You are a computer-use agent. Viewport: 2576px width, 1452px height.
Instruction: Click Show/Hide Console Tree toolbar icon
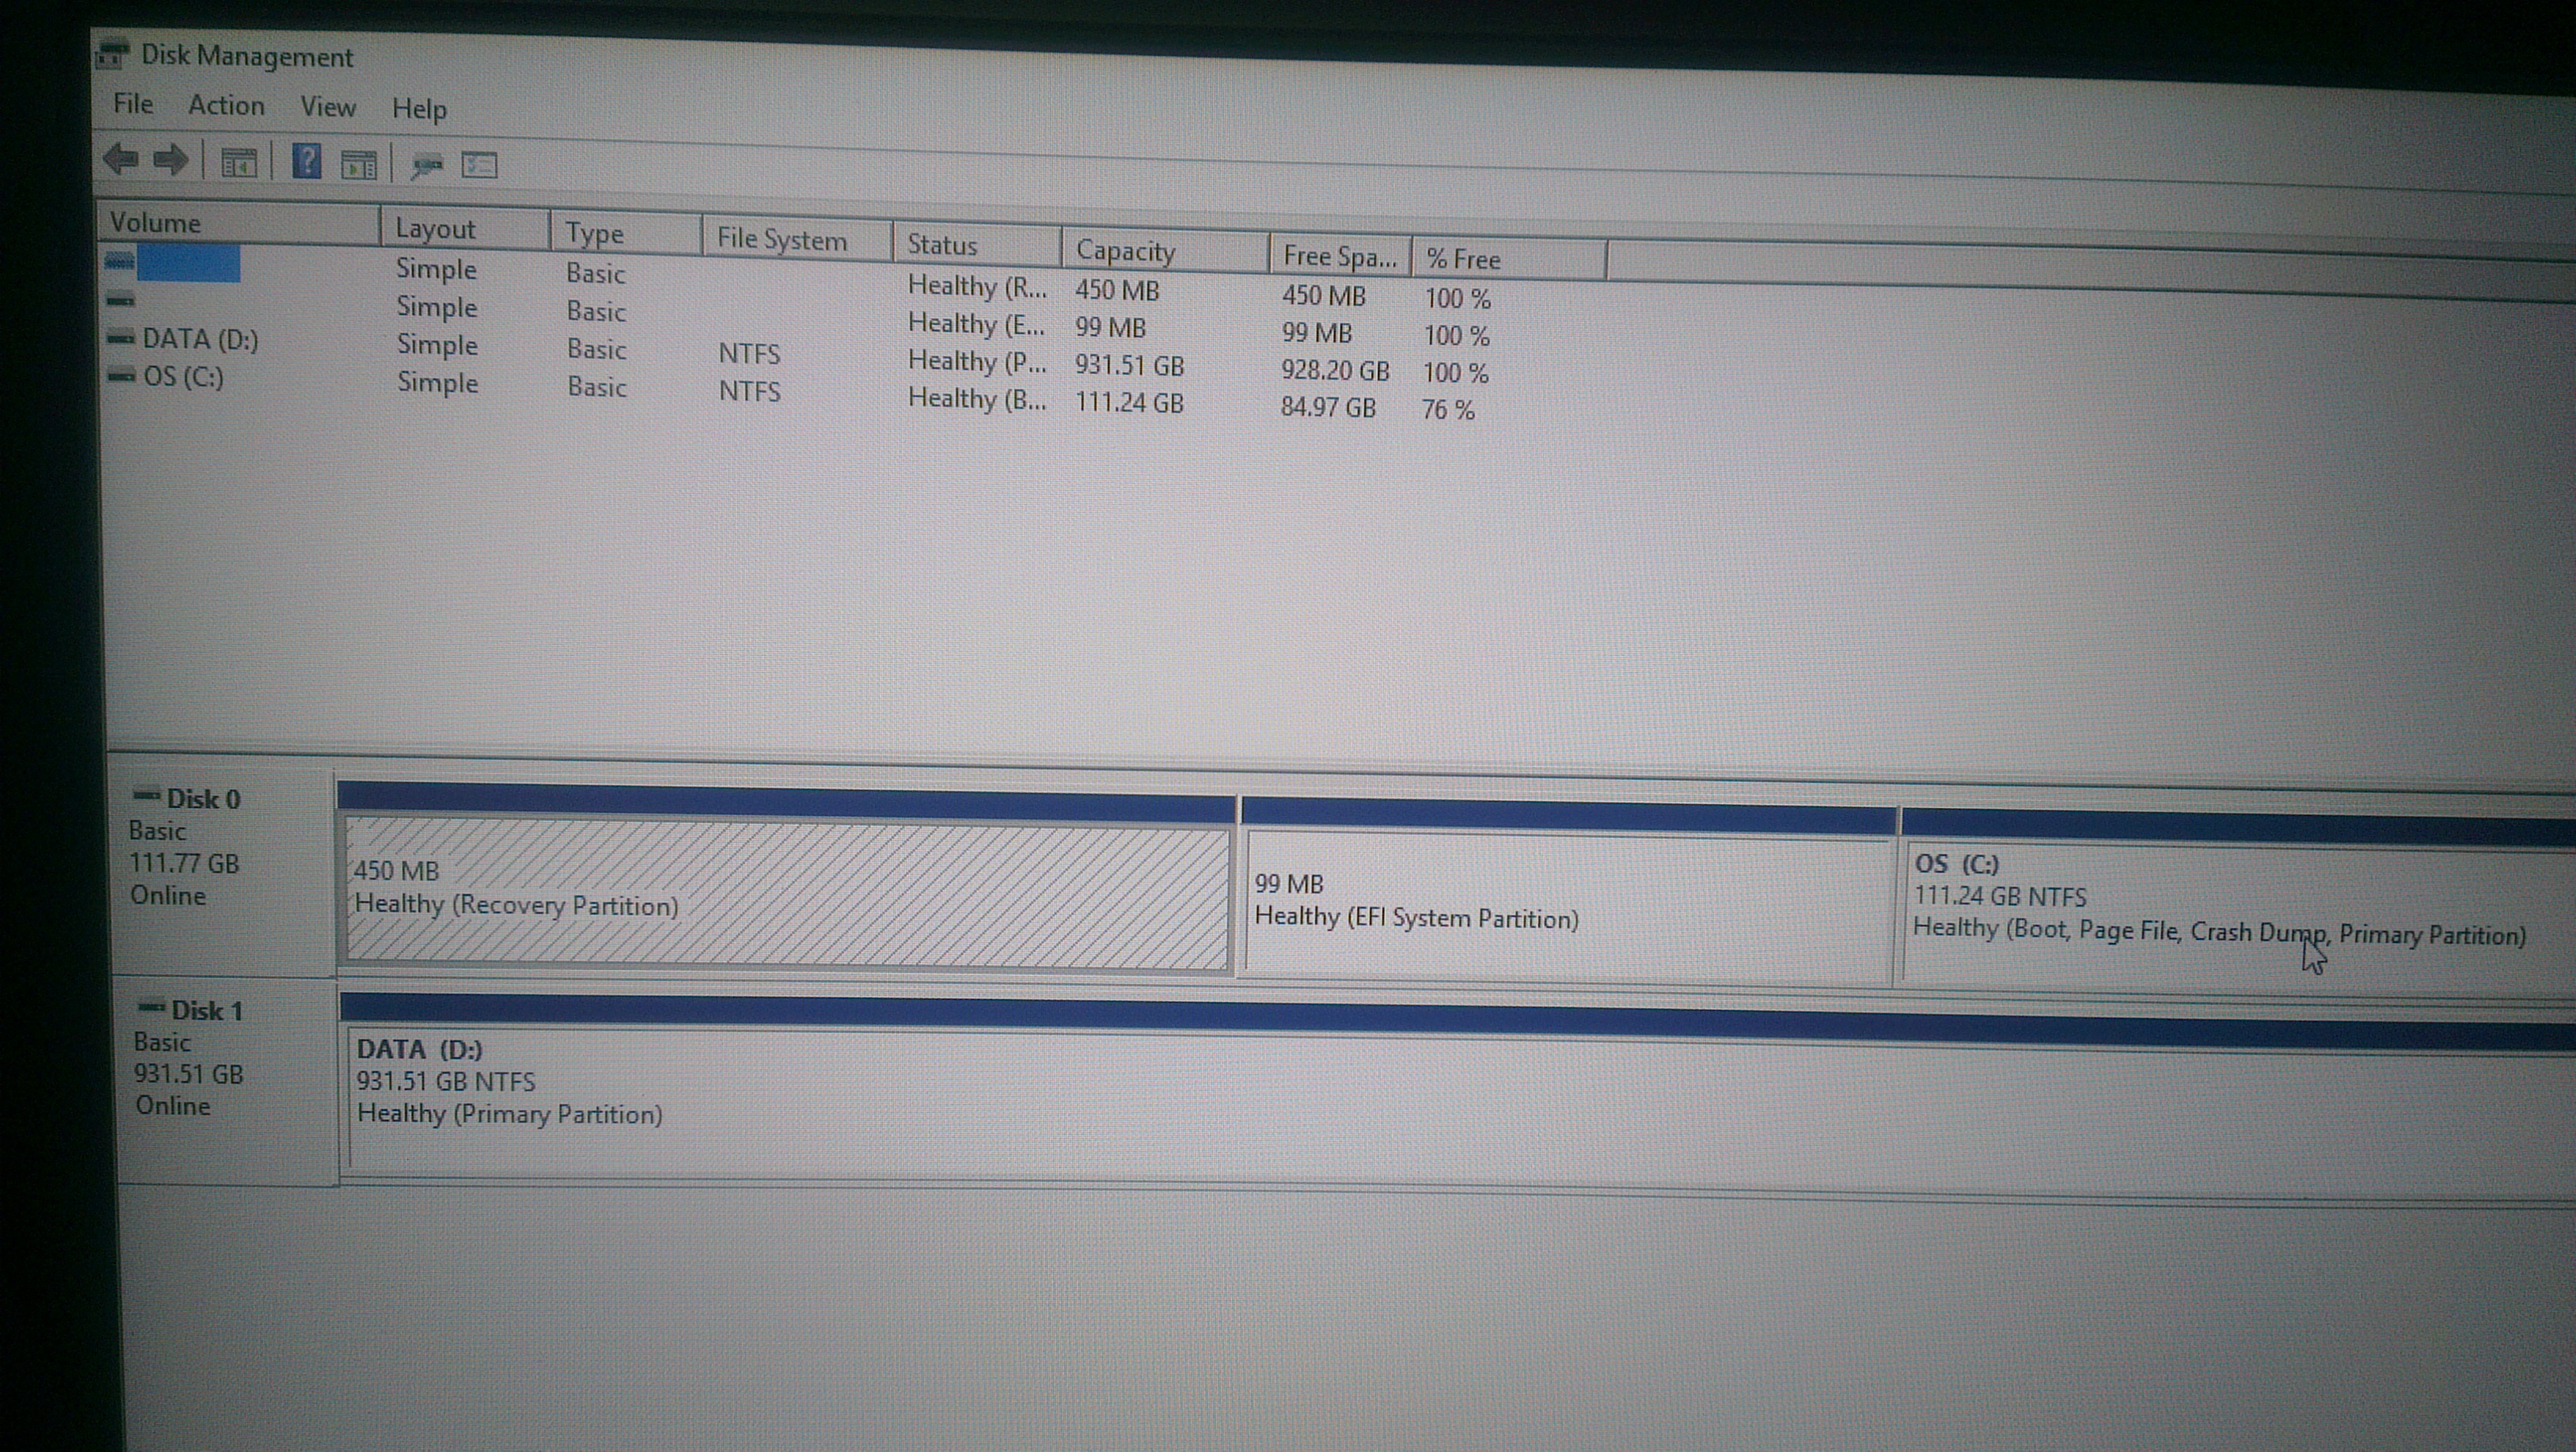tap(238, 162)
